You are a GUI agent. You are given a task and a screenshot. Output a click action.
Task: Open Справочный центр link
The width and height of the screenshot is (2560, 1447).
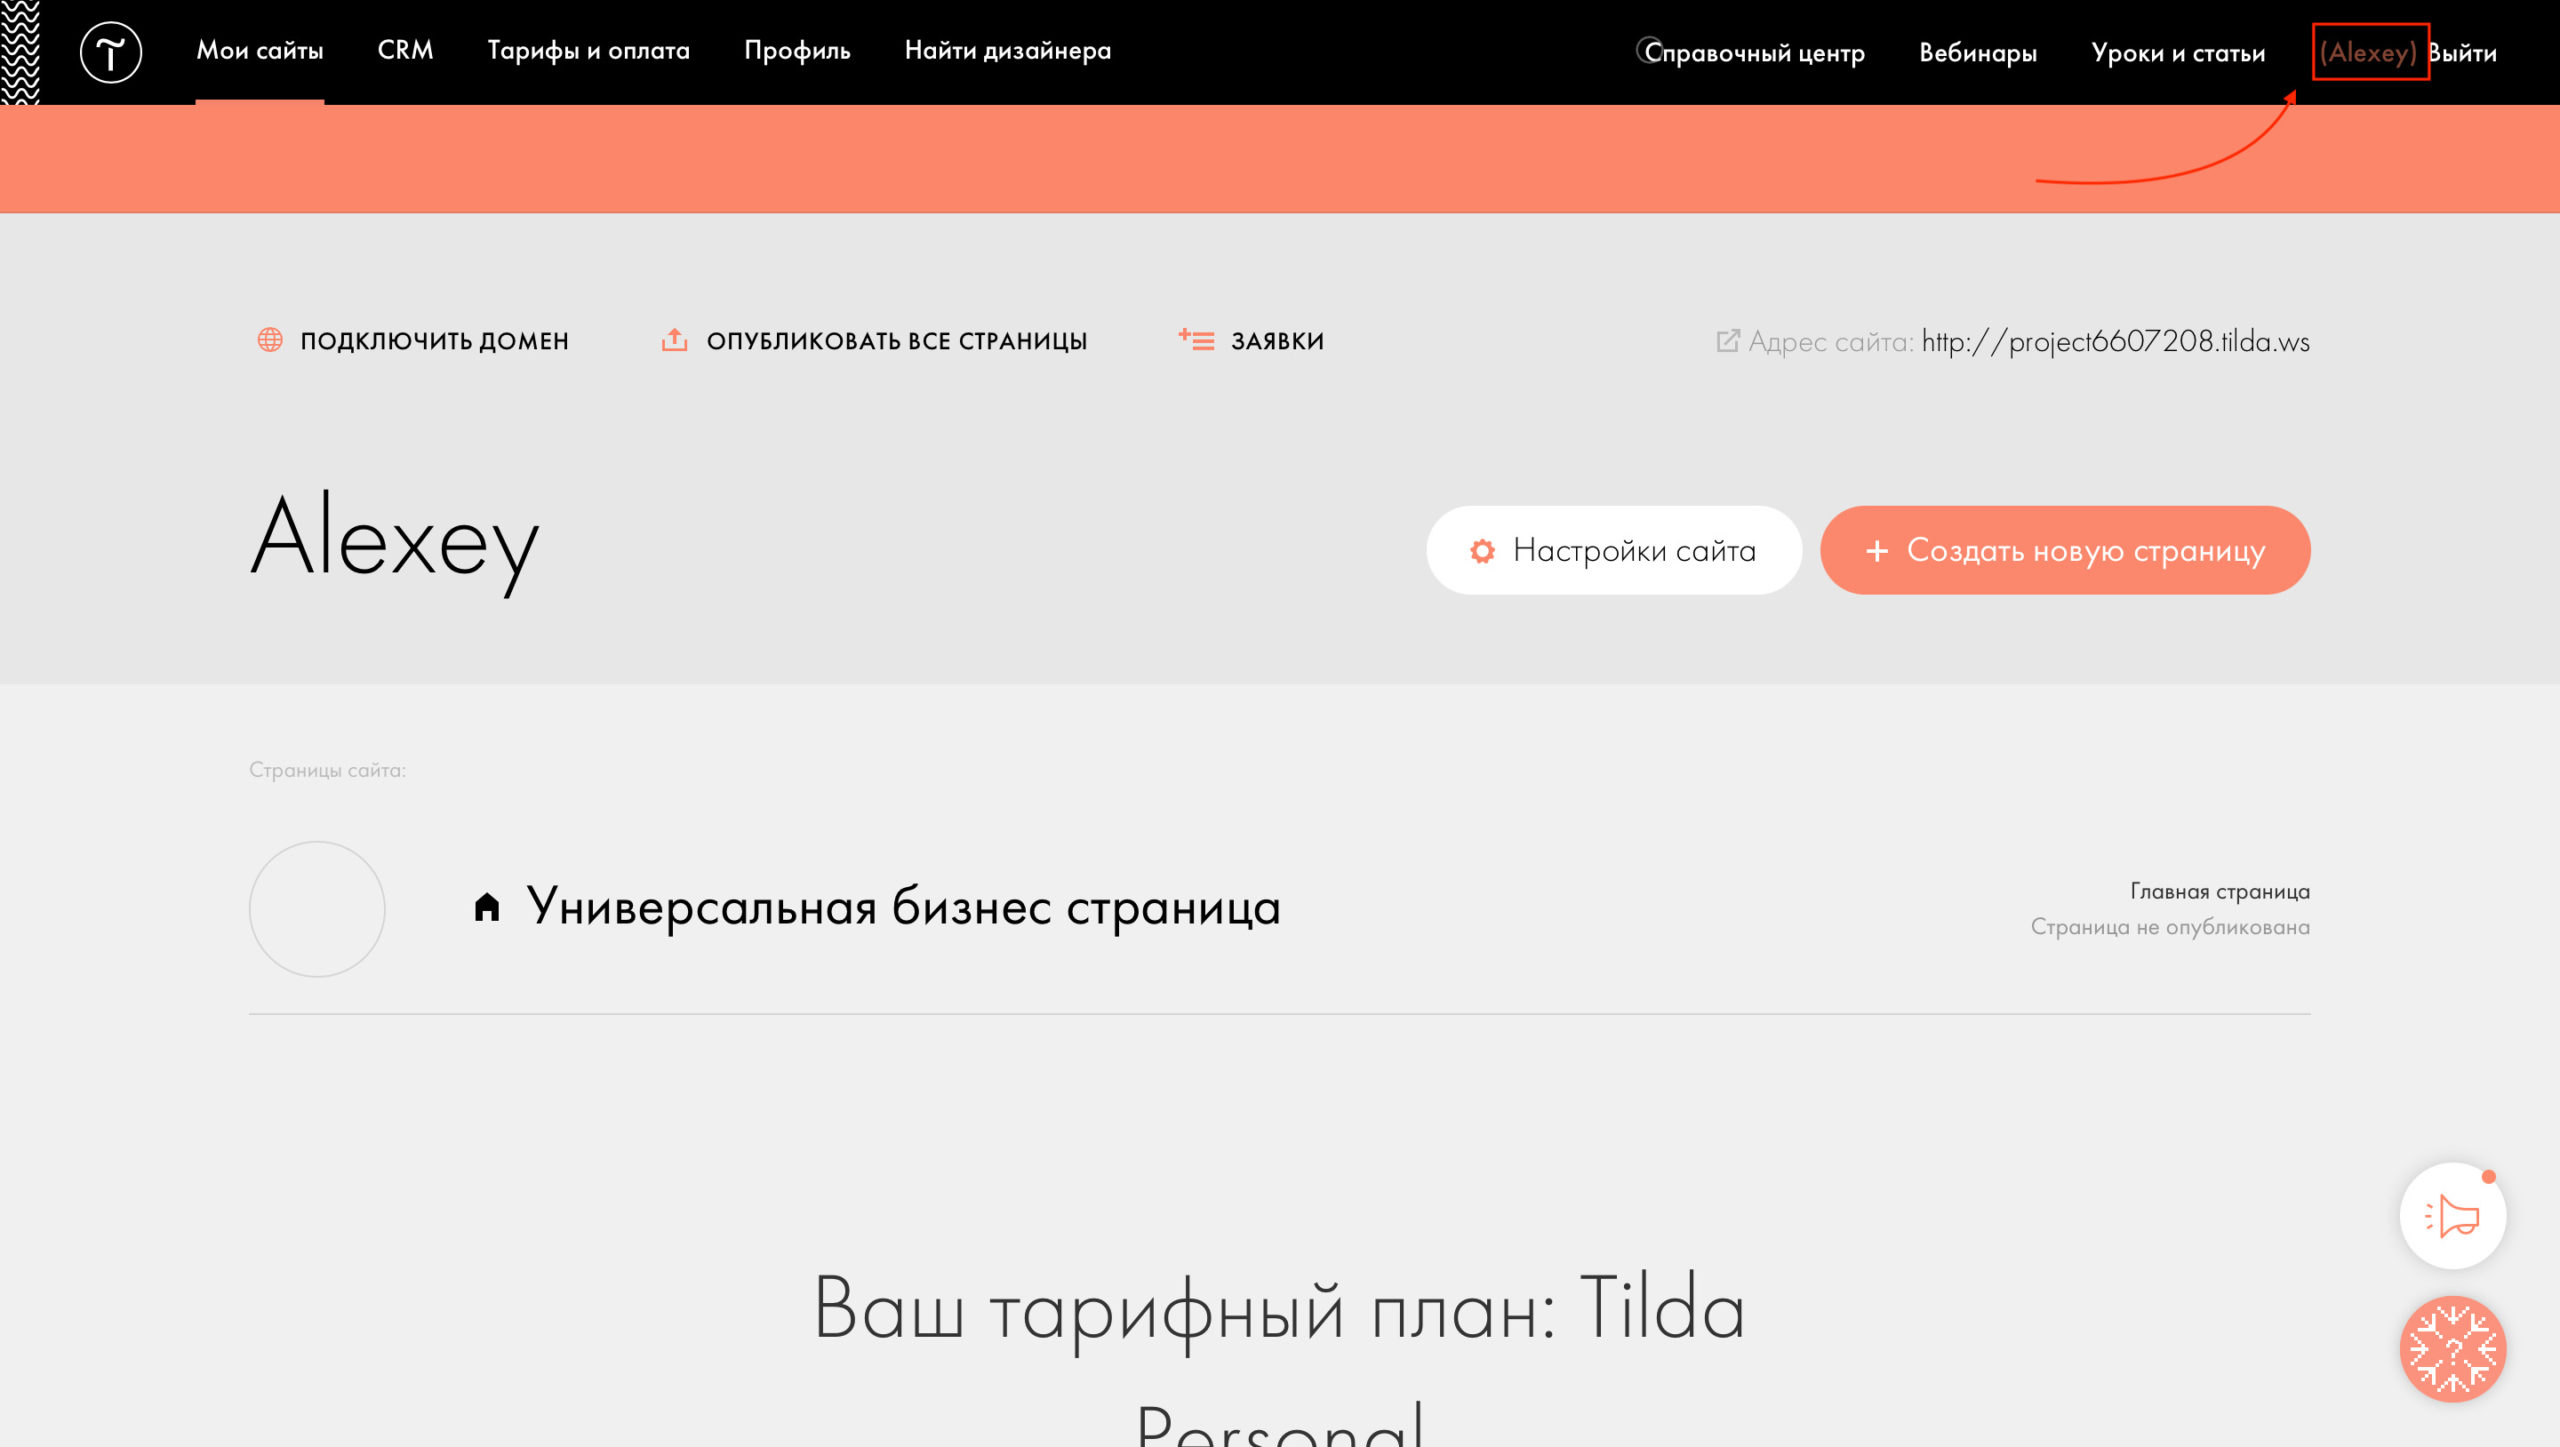pyautogui.click(x=1754, y=53)
